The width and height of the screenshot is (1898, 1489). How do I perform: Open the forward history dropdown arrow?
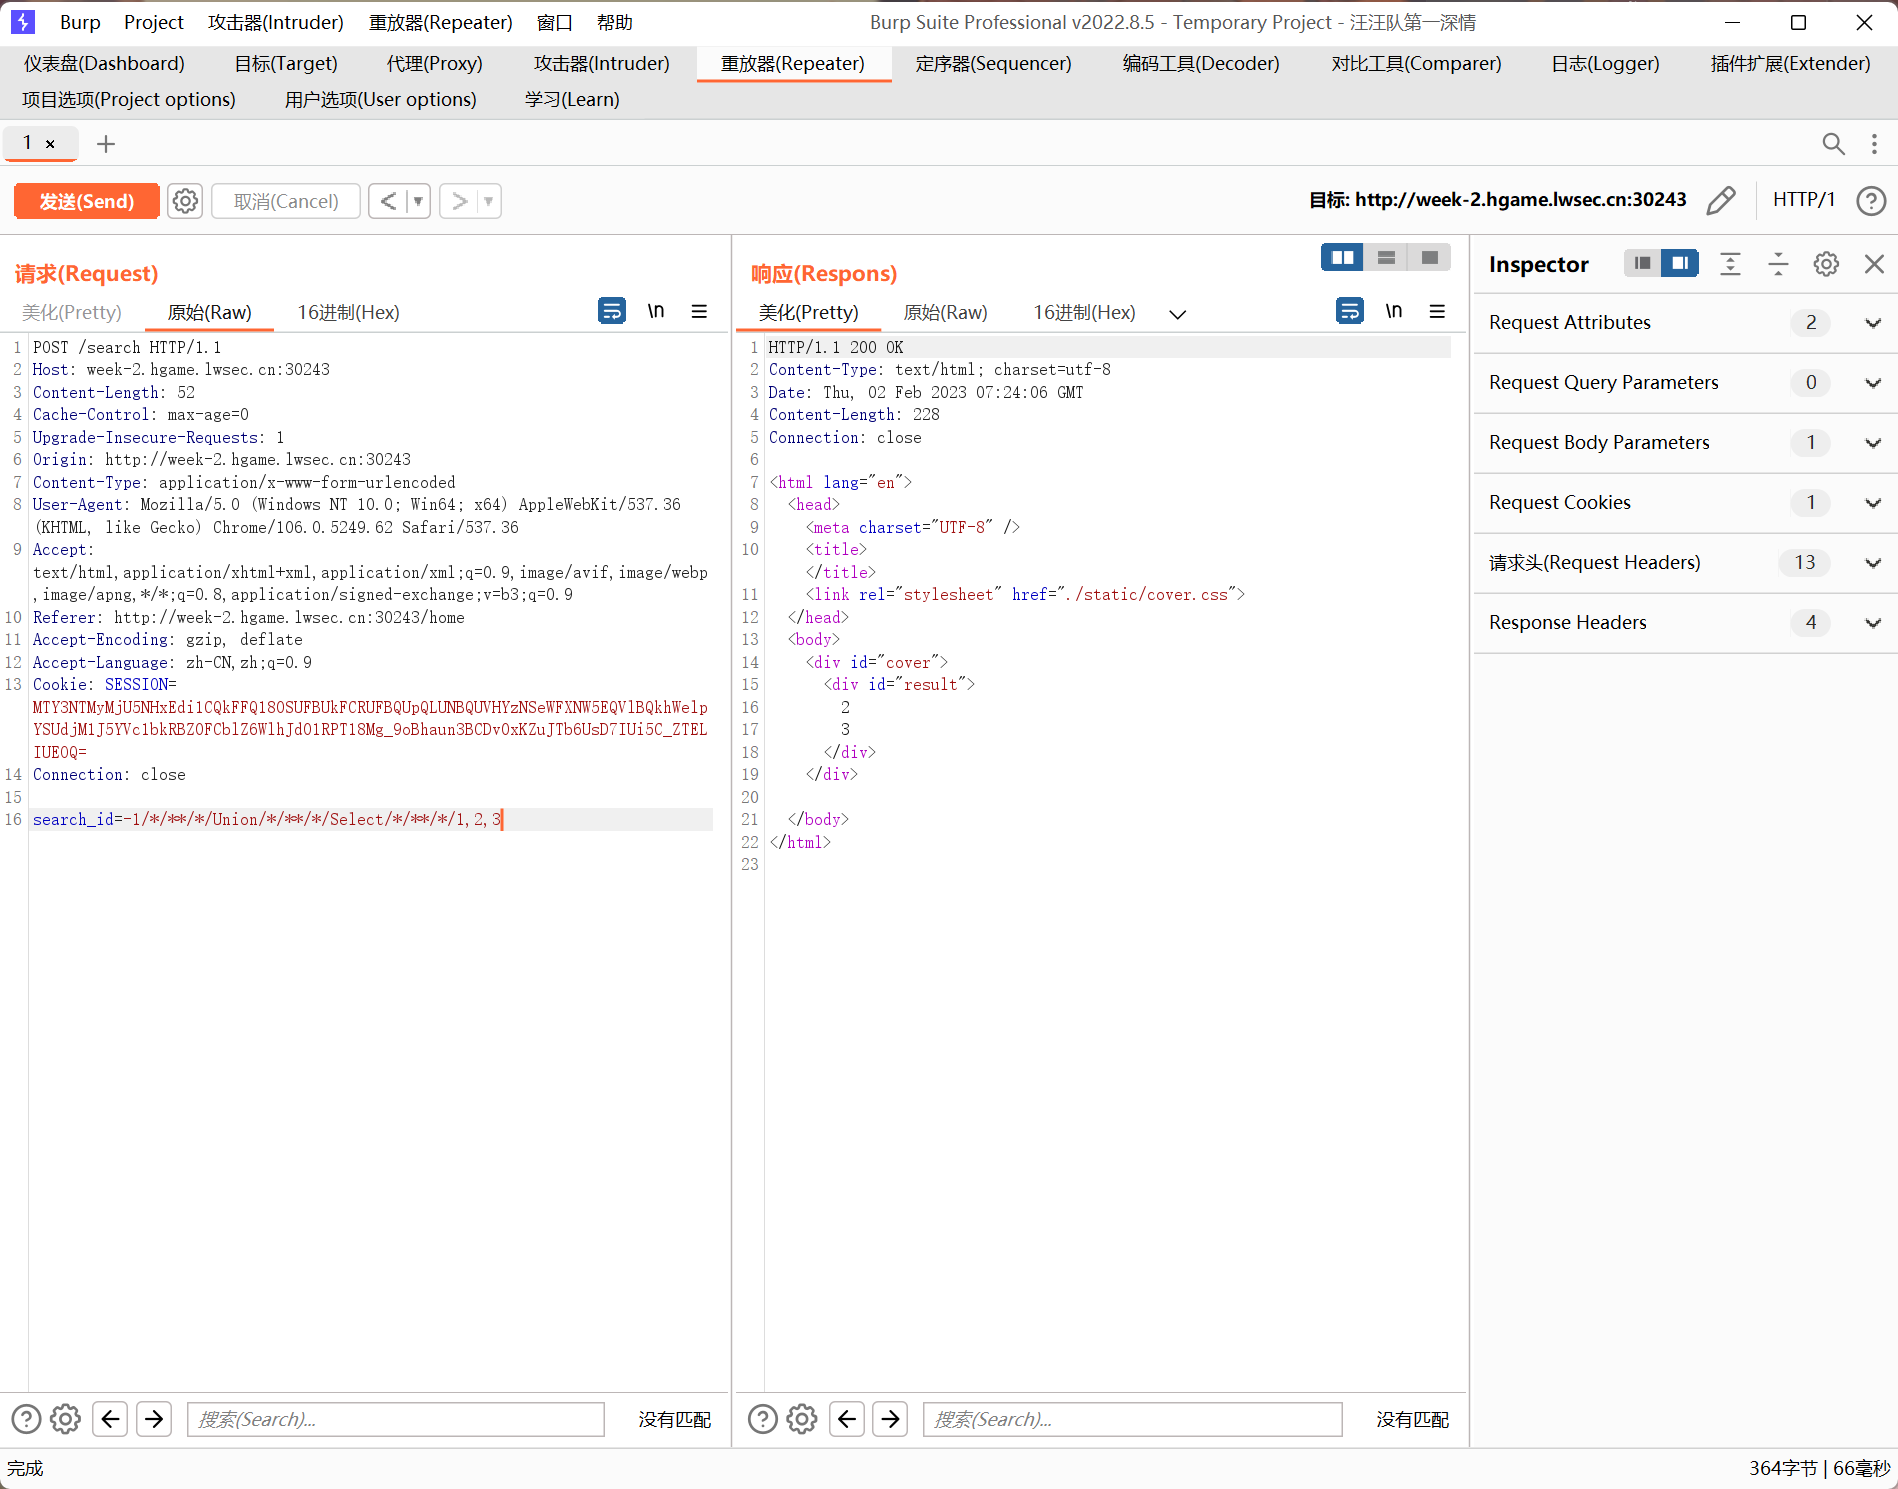point(489,201)
